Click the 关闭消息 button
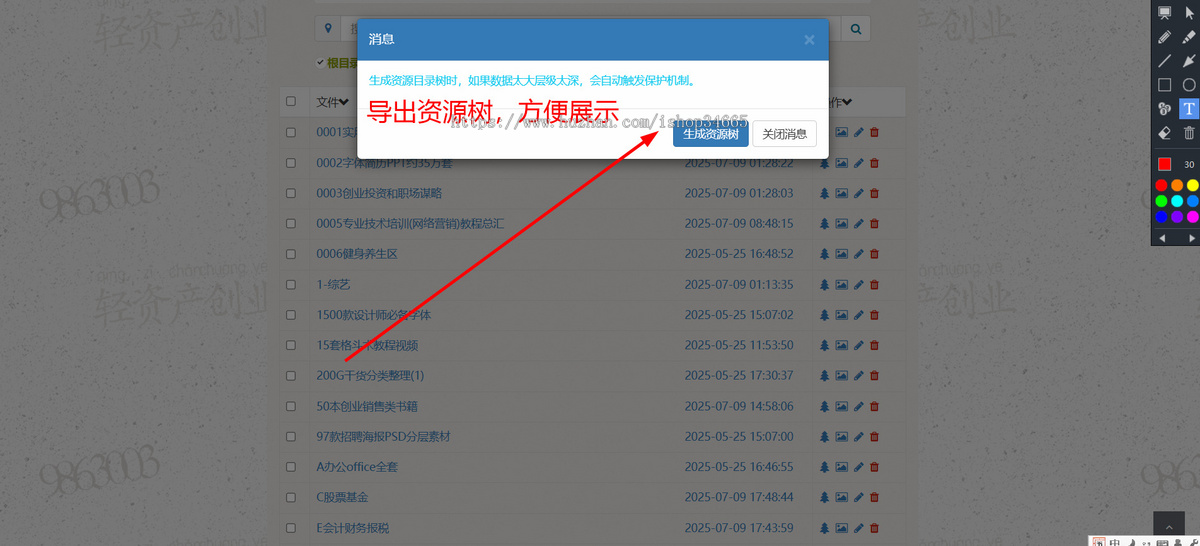The width and height of the screenshot is (1200, 546). [785, 134]
